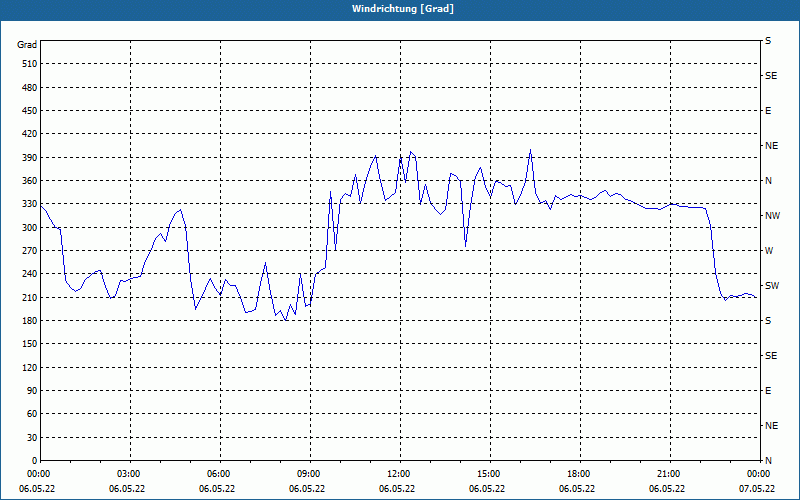Click the 330 y-axis value
The image size is (800, 500).
(x=30, y=204)
